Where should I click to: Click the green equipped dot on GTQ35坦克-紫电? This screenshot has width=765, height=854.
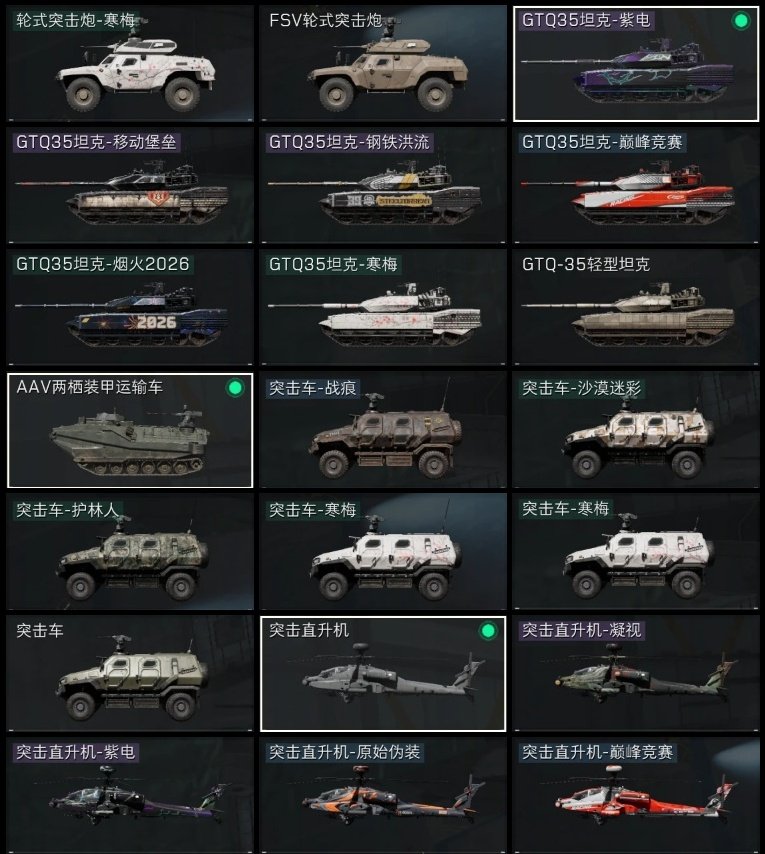point(741,21)
